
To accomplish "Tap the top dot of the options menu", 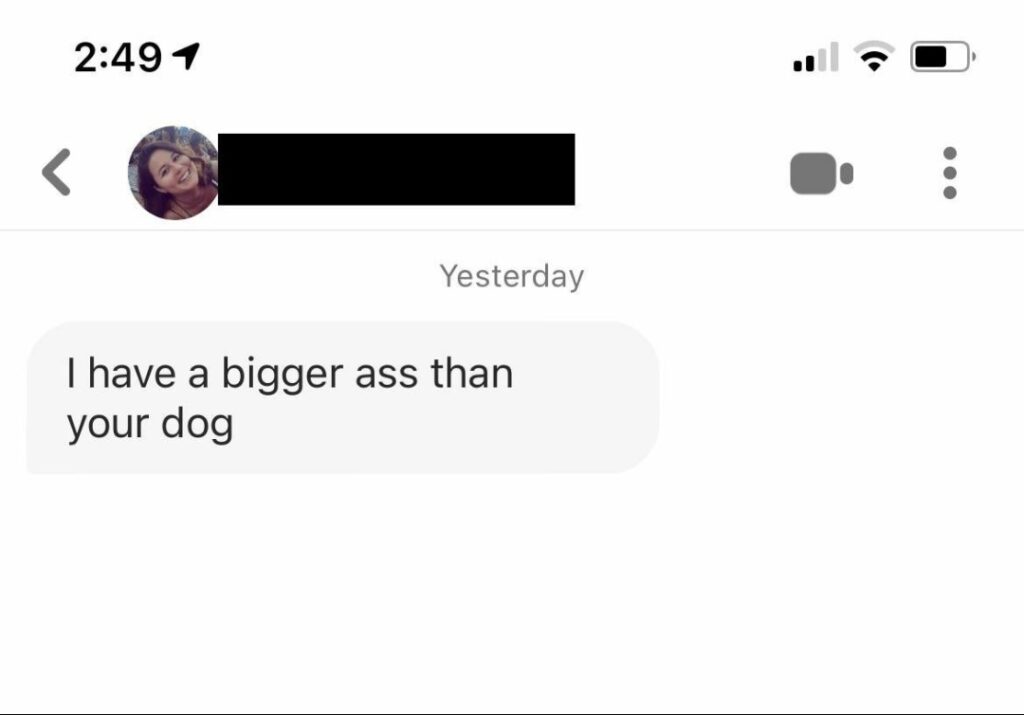I will pos(950,153).
